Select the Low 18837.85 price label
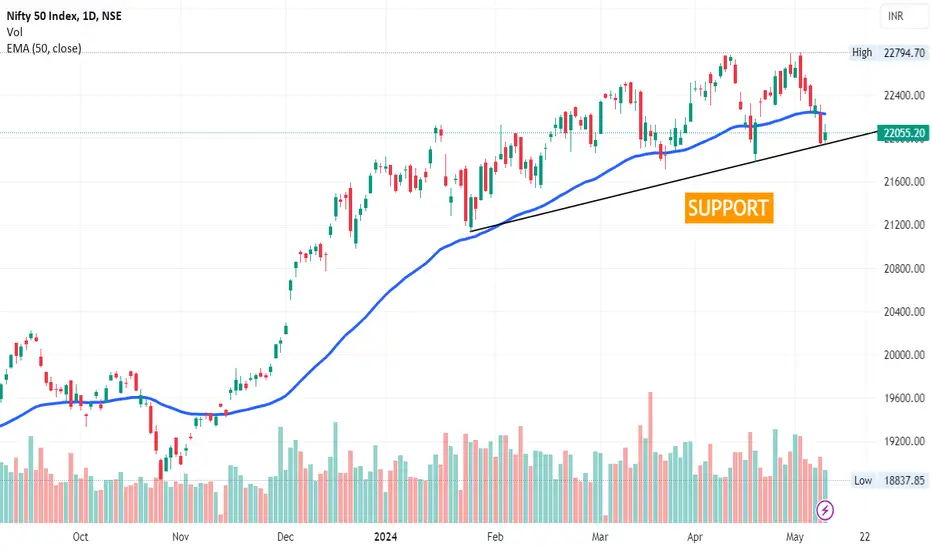Screen dimensions: 932x550 click(889, 480)
